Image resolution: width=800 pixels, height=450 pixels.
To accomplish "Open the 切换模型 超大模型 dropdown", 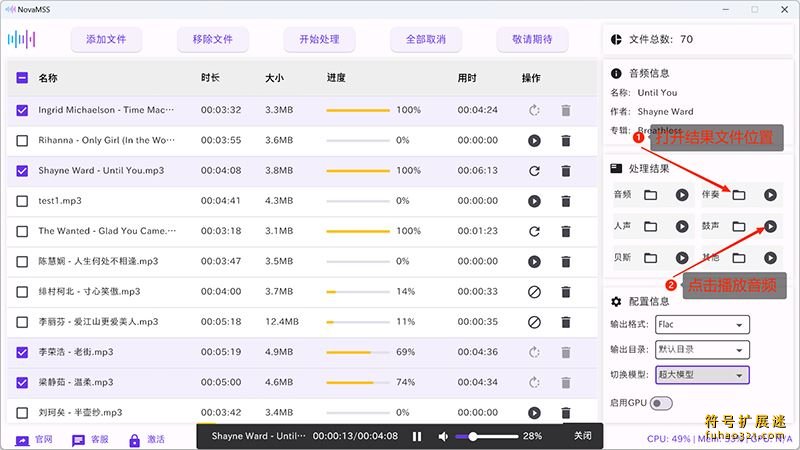I will (703, 375).
